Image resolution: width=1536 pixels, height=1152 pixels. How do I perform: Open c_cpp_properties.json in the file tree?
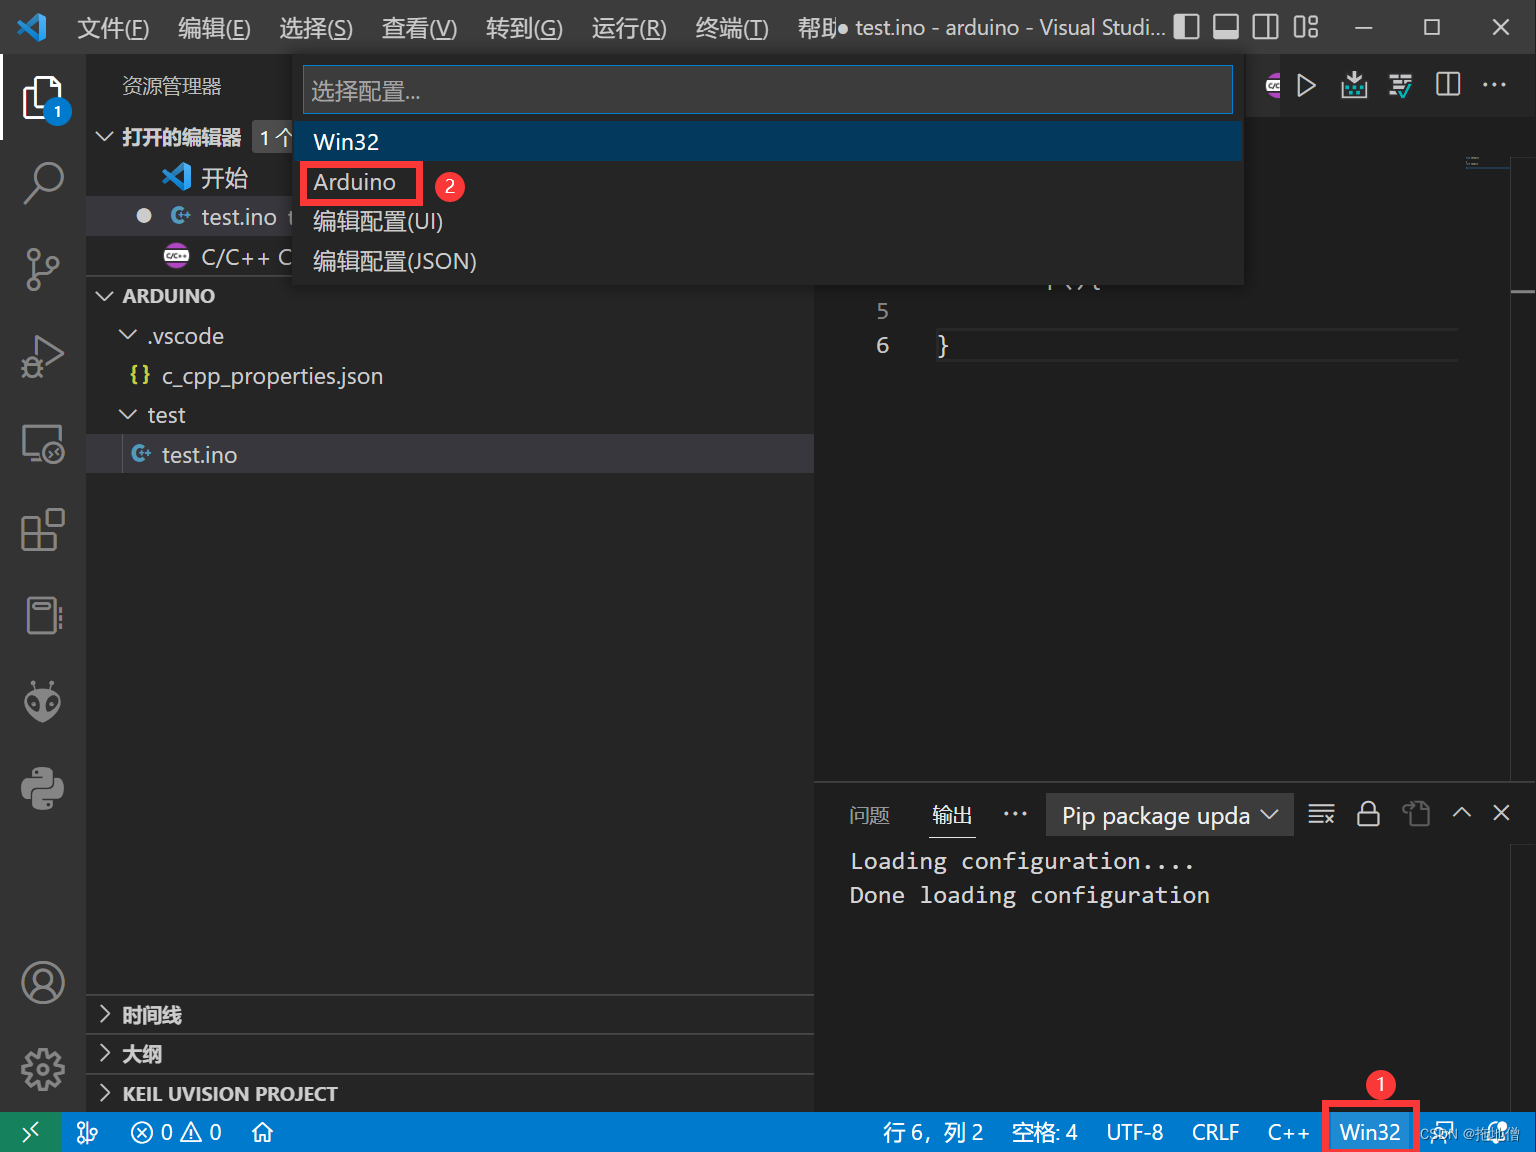(x=450, y=376)
